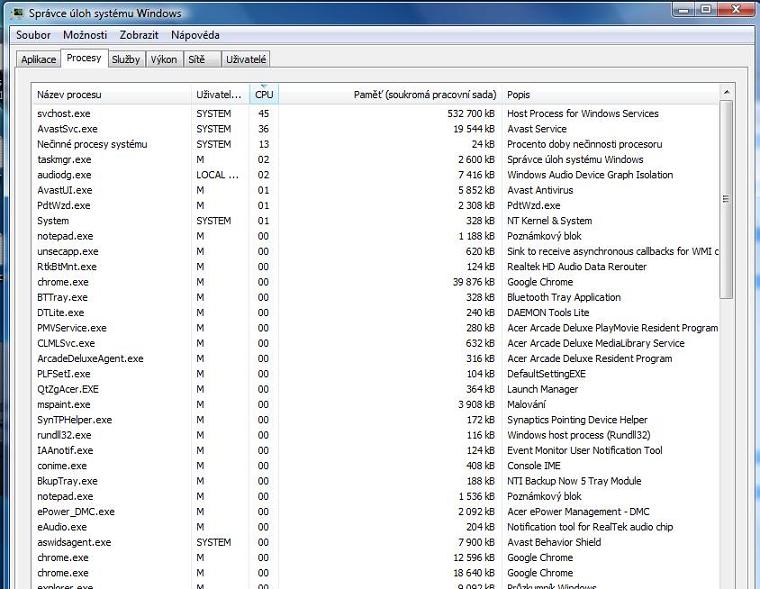Select the conime.exe process
The width and height of the screenshot is (760, 589).
coord(376,466)
